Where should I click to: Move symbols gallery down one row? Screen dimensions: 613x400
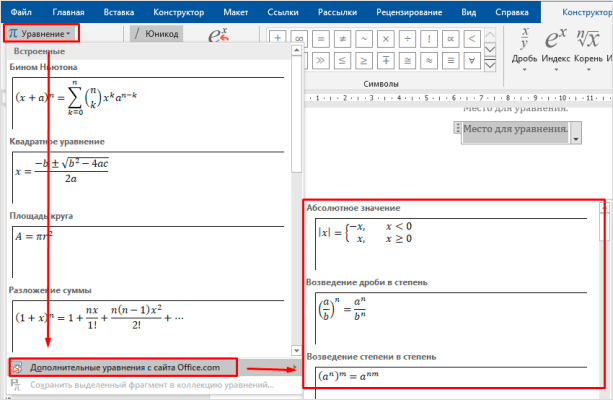click(x=490, y=50)
